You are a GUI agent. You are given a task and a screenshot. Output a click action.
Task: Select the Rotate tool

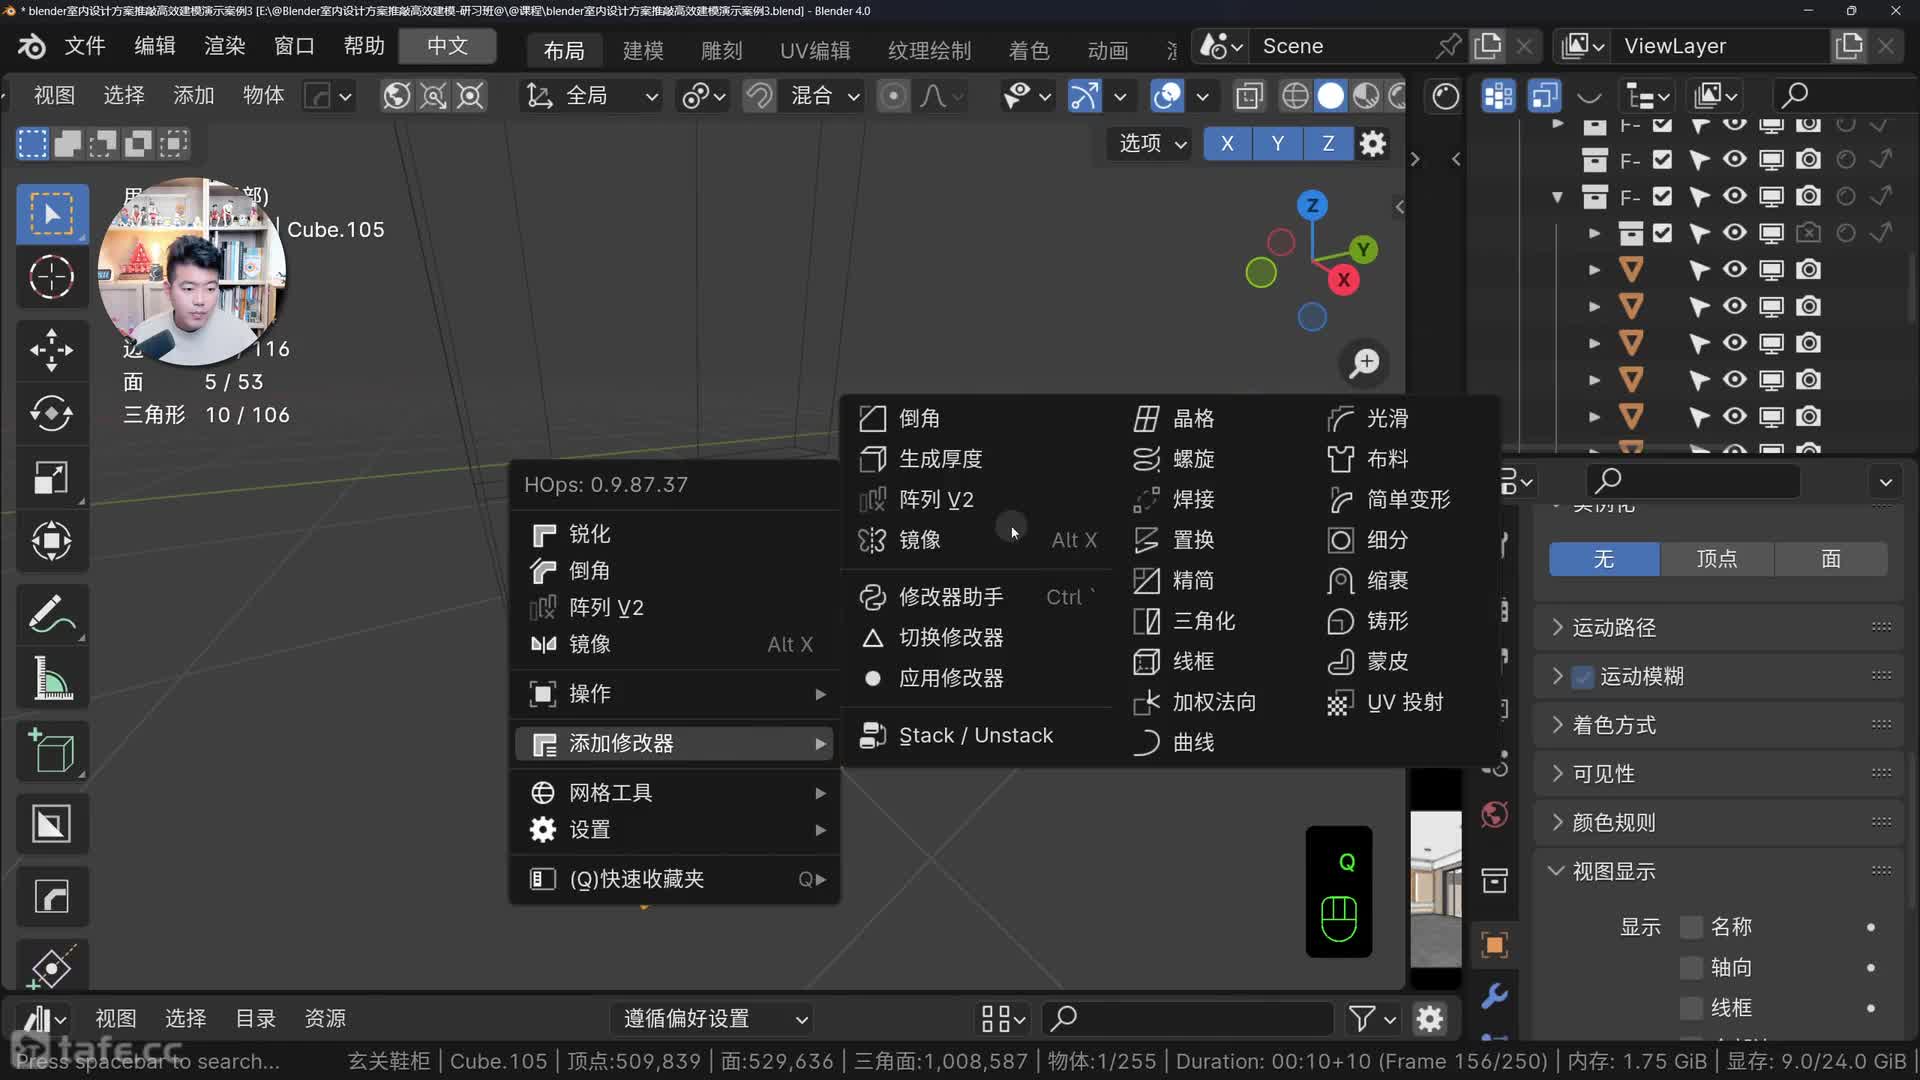click(x=51, y=413)
